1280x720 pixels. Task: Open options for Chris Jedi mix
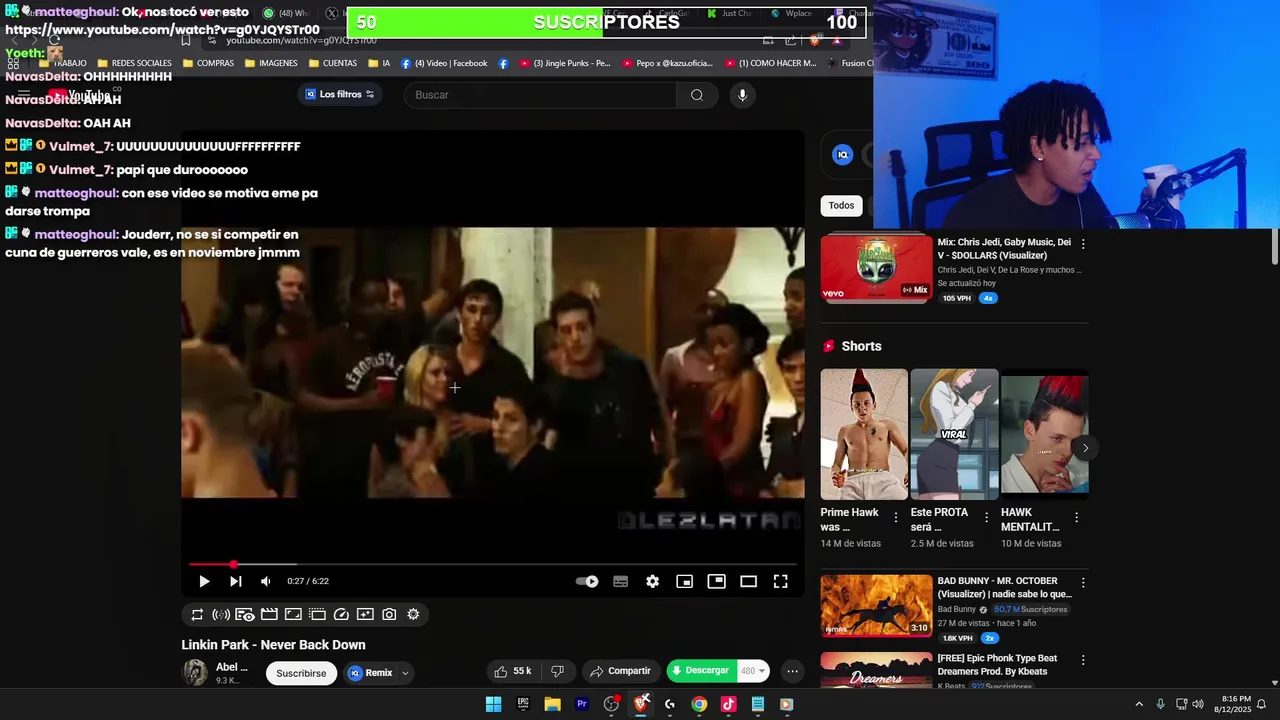click(x=1082, y=244)
